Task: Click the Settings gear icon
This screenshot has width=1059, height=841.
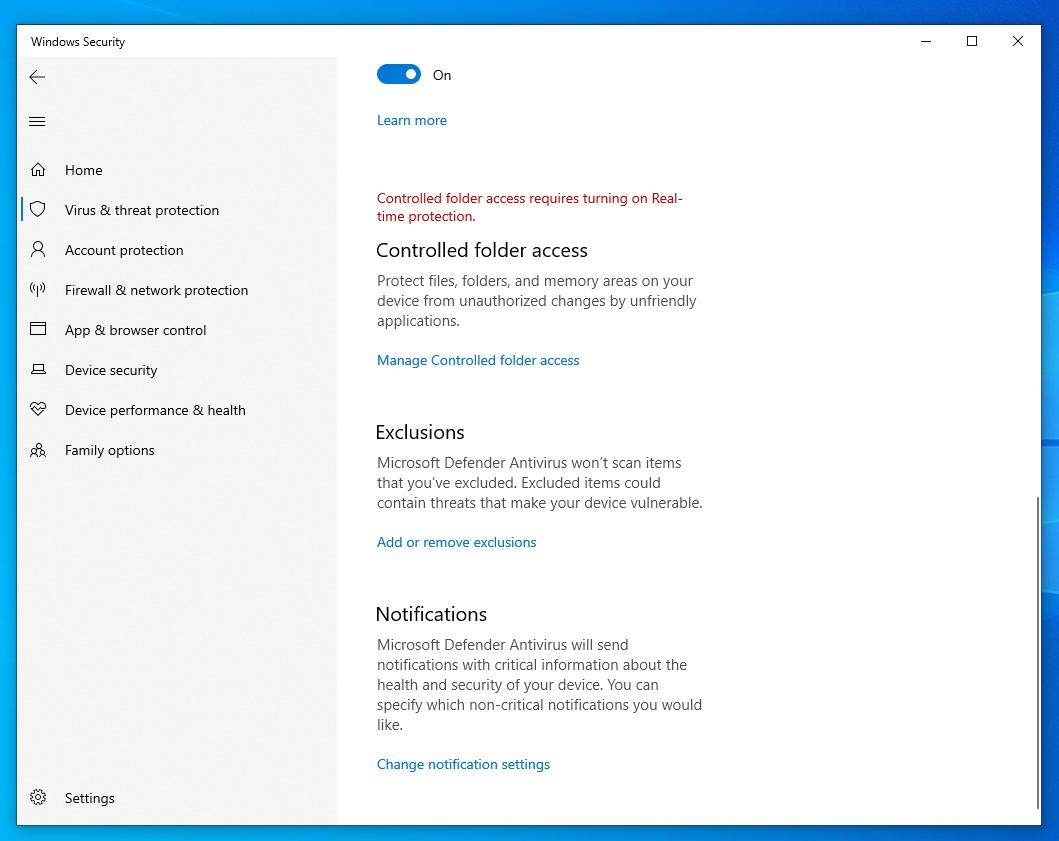Action: (38, 797)
